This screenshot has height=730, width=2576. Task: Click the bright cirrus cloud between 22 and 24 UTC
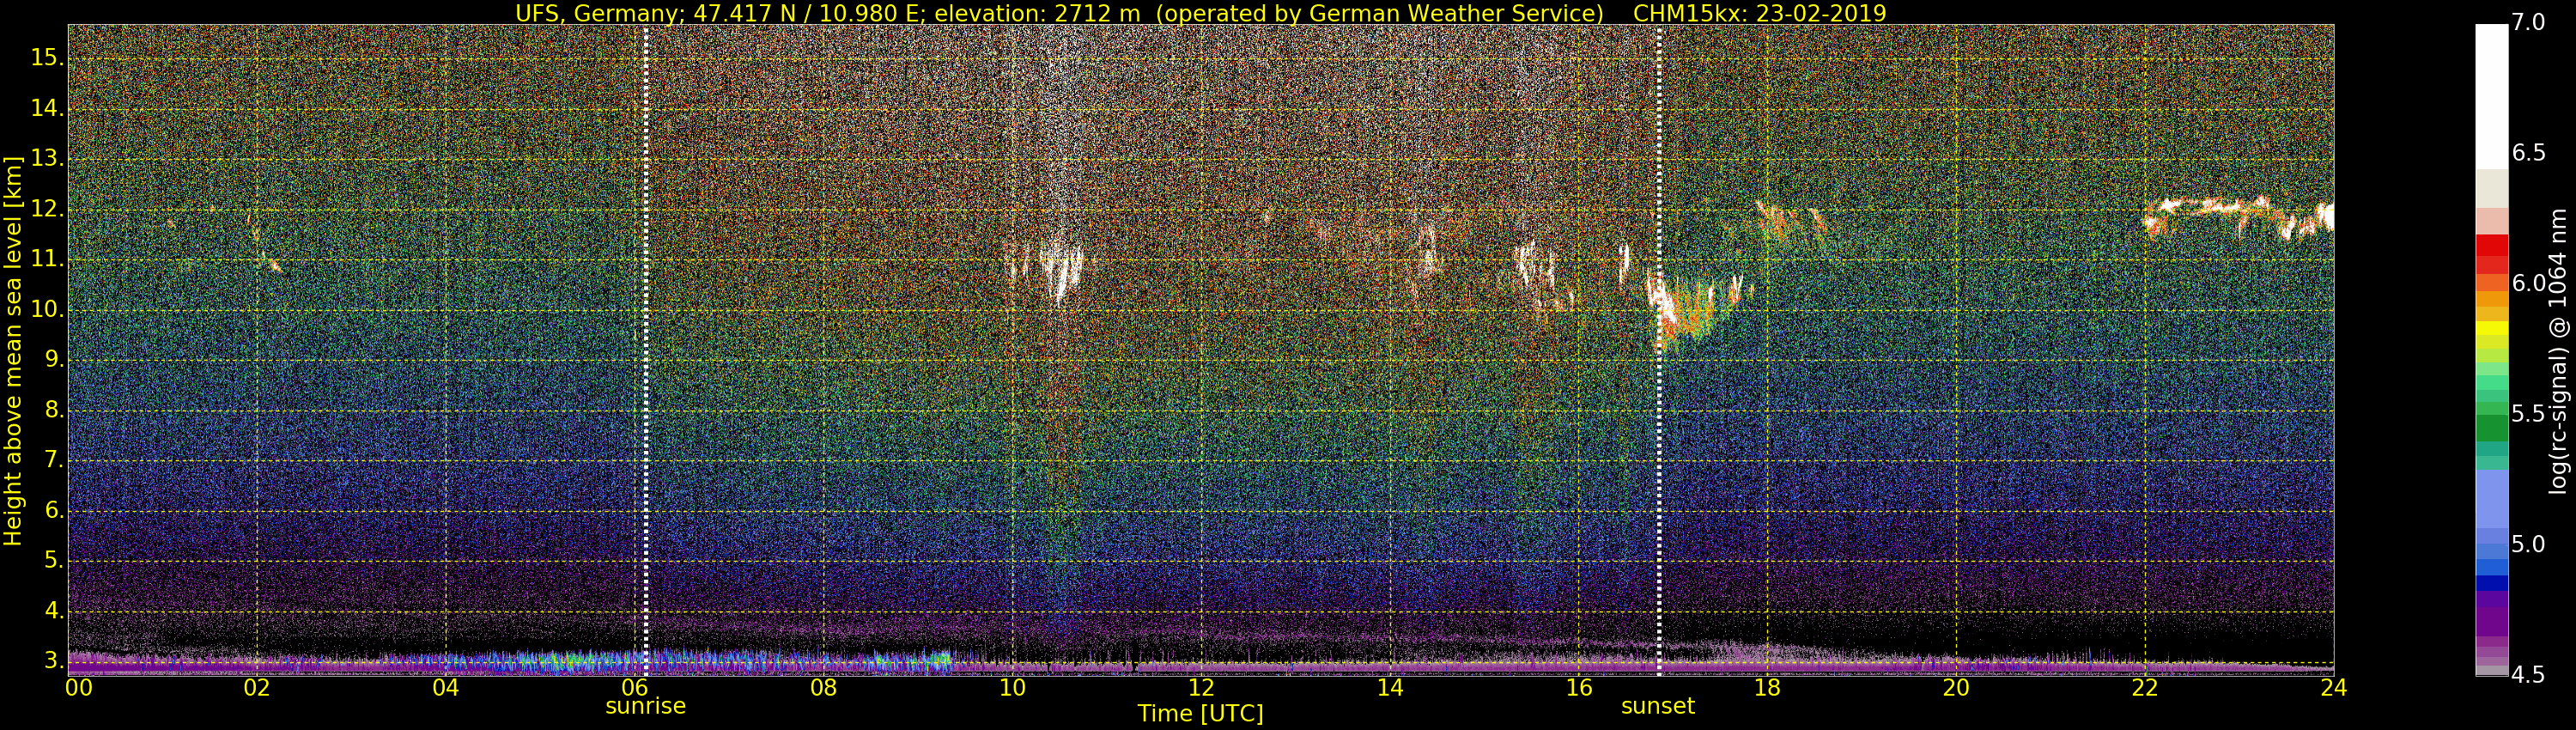pyautogui.click(x=2240, y=217)
